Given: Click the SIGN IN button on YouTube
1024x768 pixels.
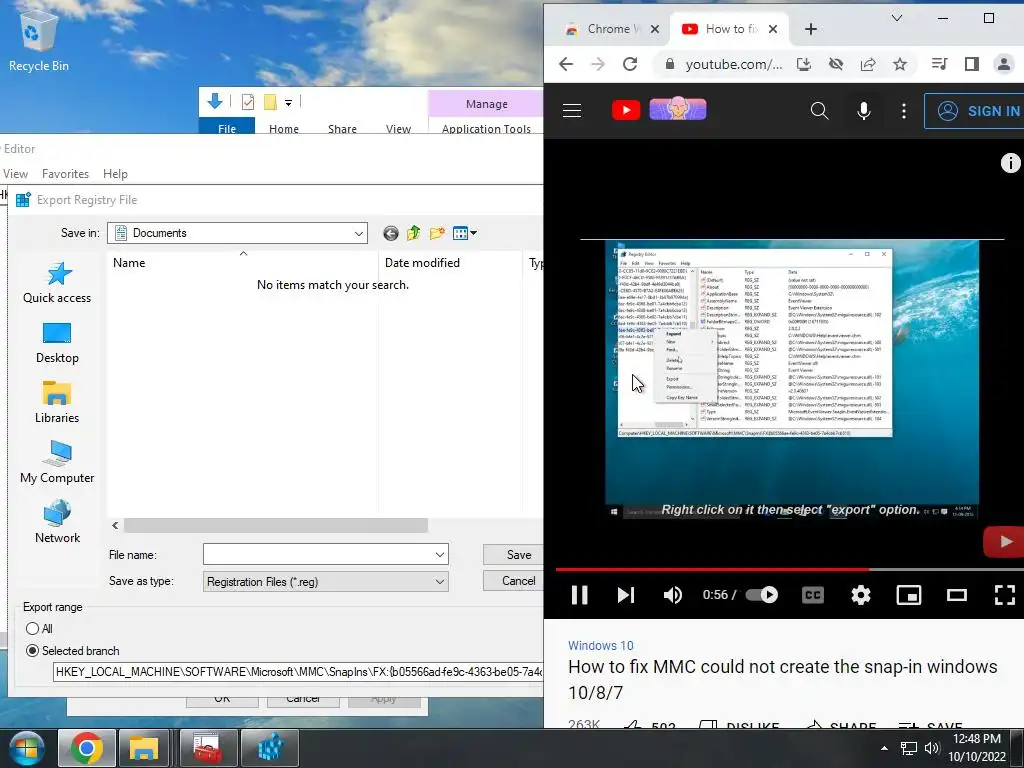Looking at the screenshot, I should (975, 111).
